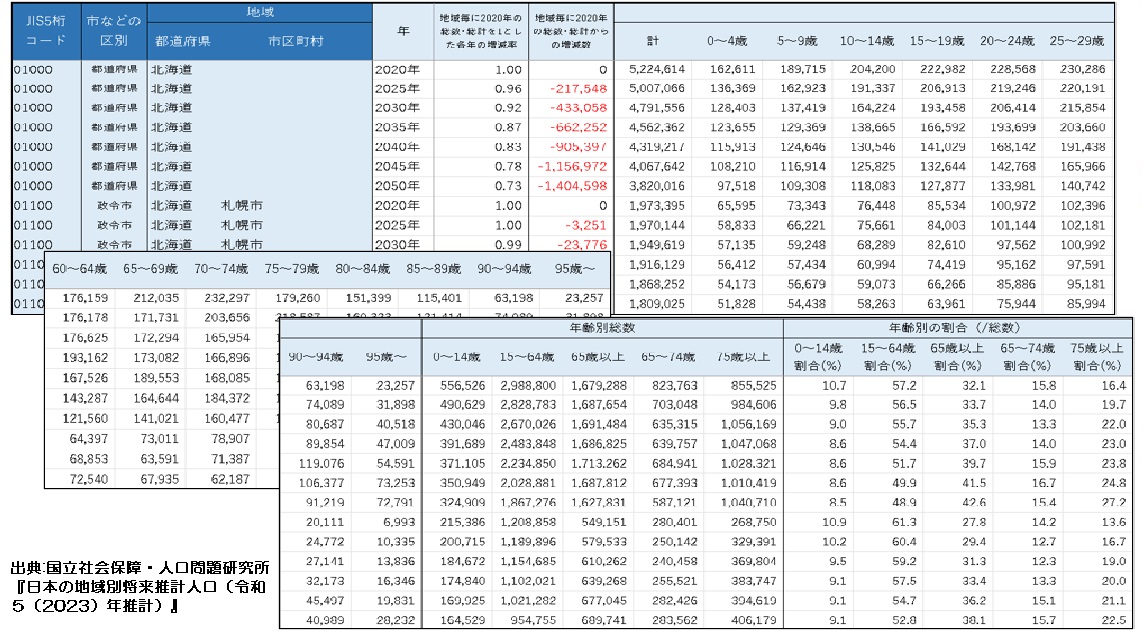Select the "年齢別の割合（／総数）" group header
This screenshot has height=635, width=1143.
point(955,328)
